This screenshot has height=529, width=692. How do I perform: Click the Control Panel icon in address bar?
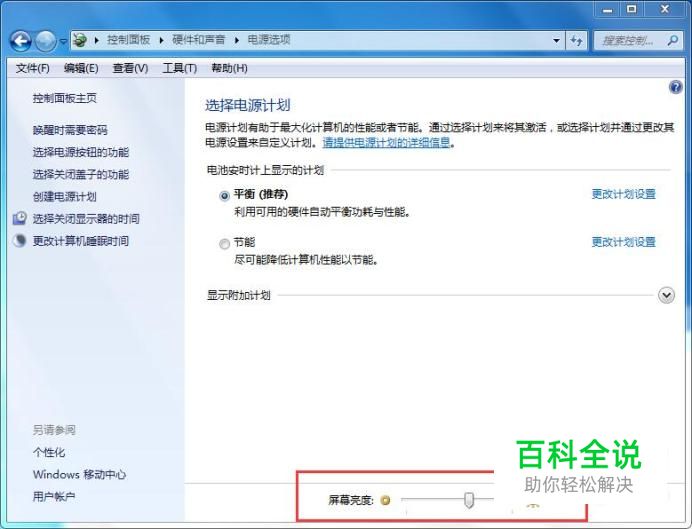click(x=80, y=40)
